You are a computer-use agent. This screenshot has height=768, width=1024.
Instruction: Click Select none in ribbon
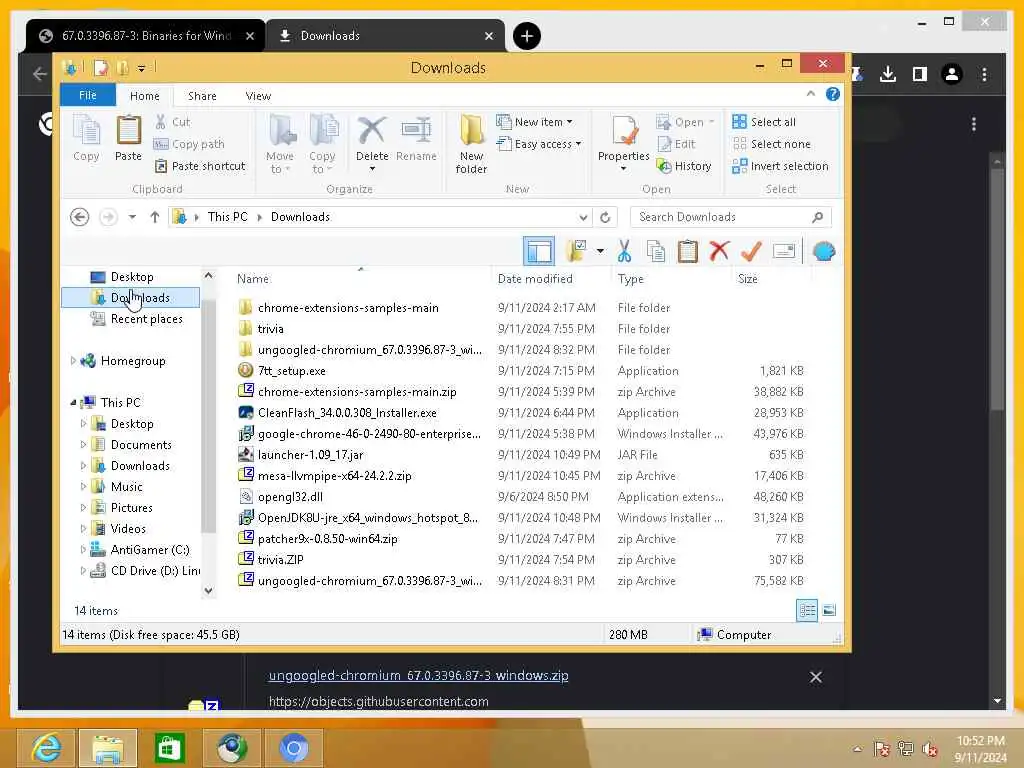click(x=771, y=144)
